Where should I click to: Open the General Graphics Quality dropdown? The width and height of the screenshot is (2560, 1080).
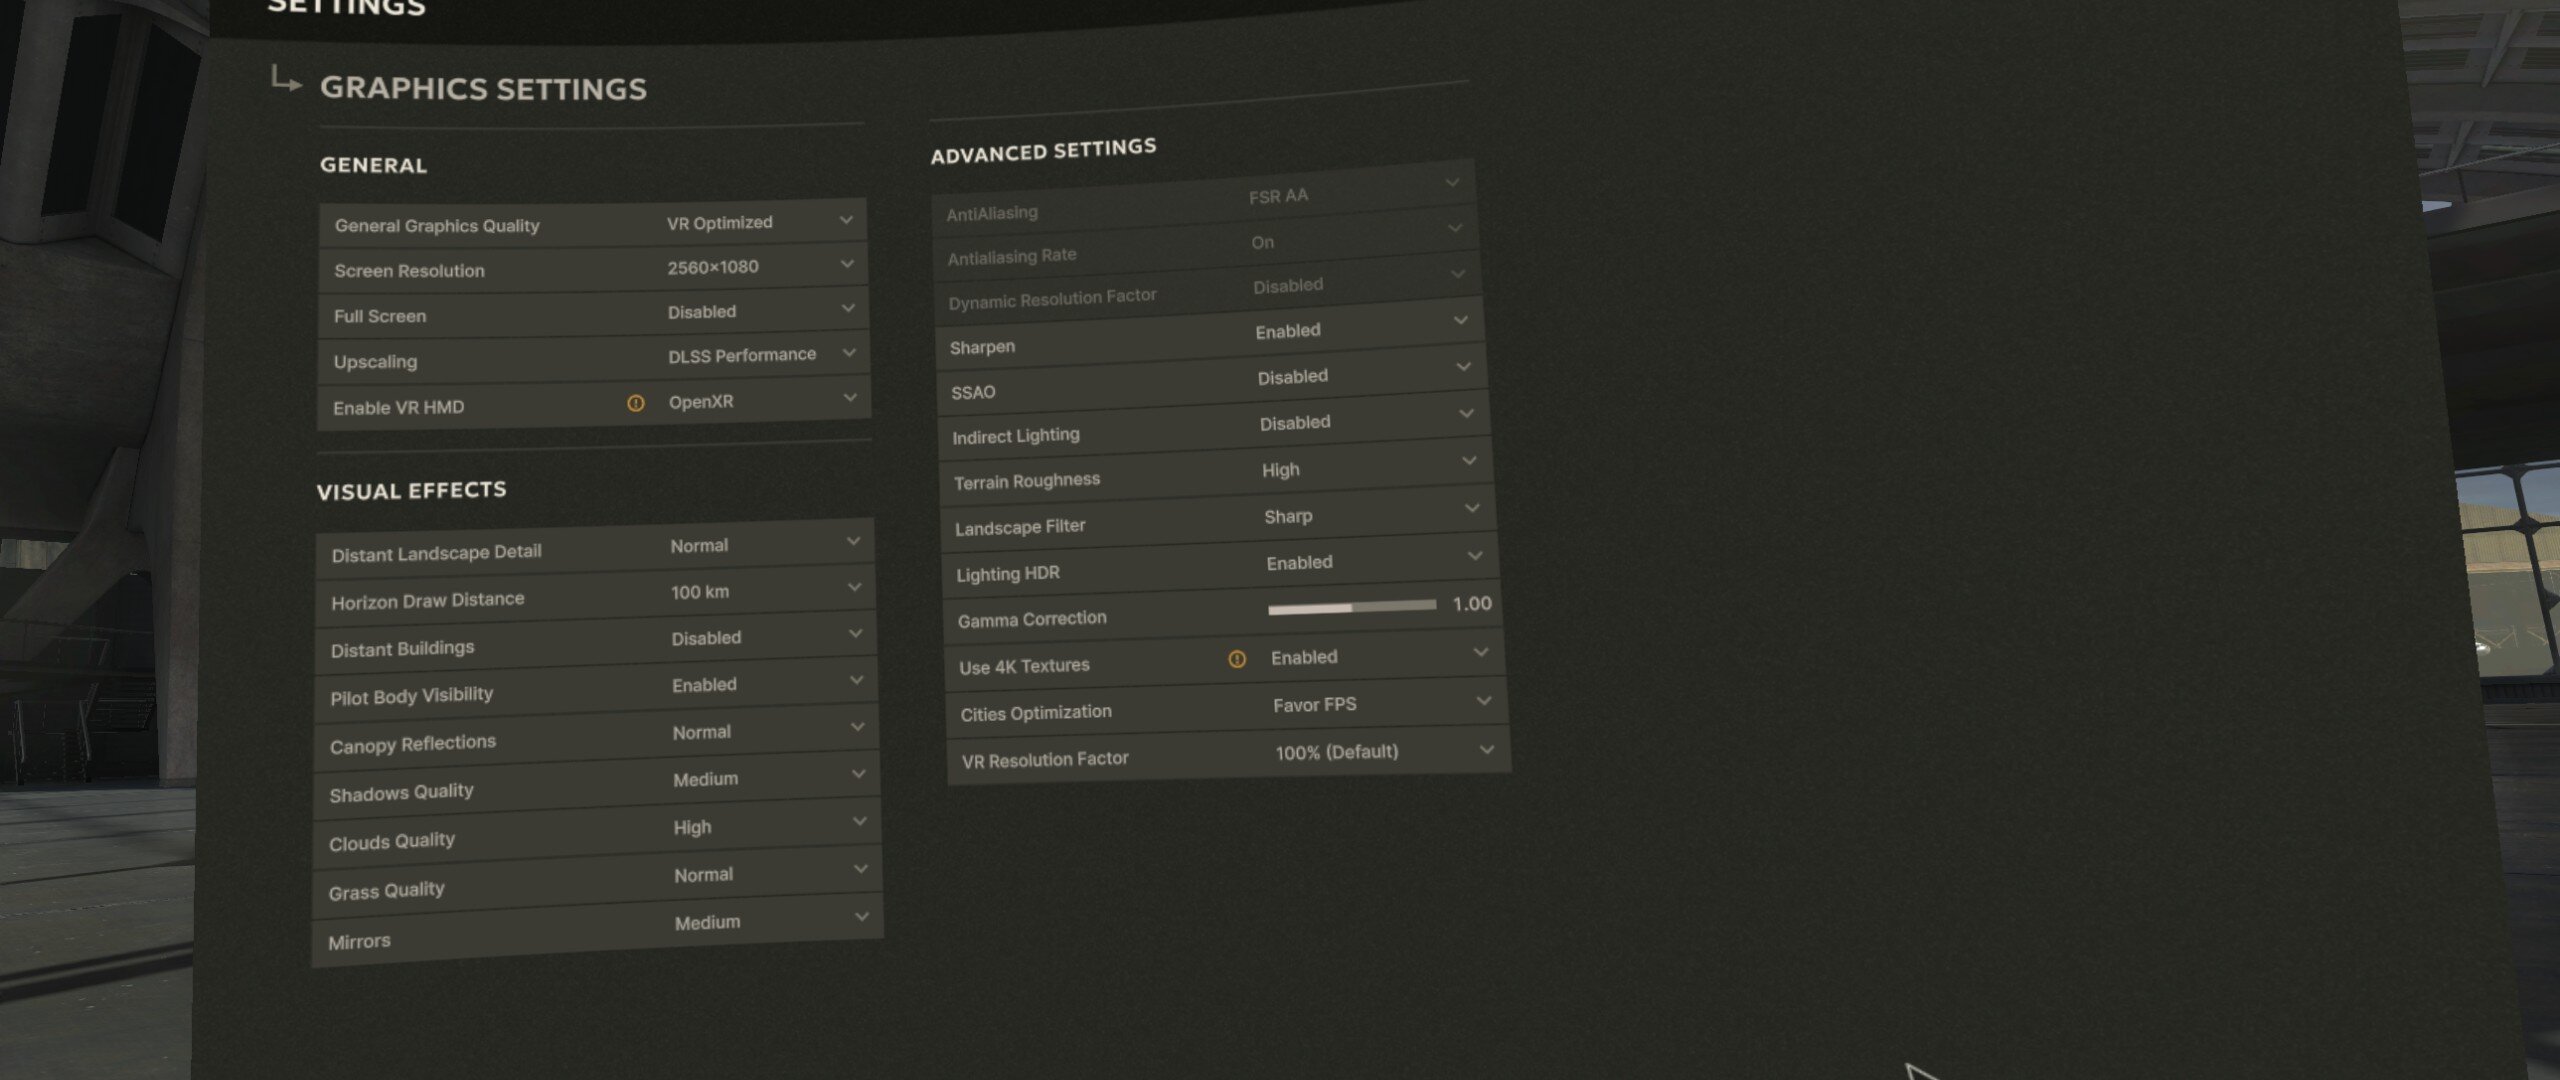click(760, 222)
